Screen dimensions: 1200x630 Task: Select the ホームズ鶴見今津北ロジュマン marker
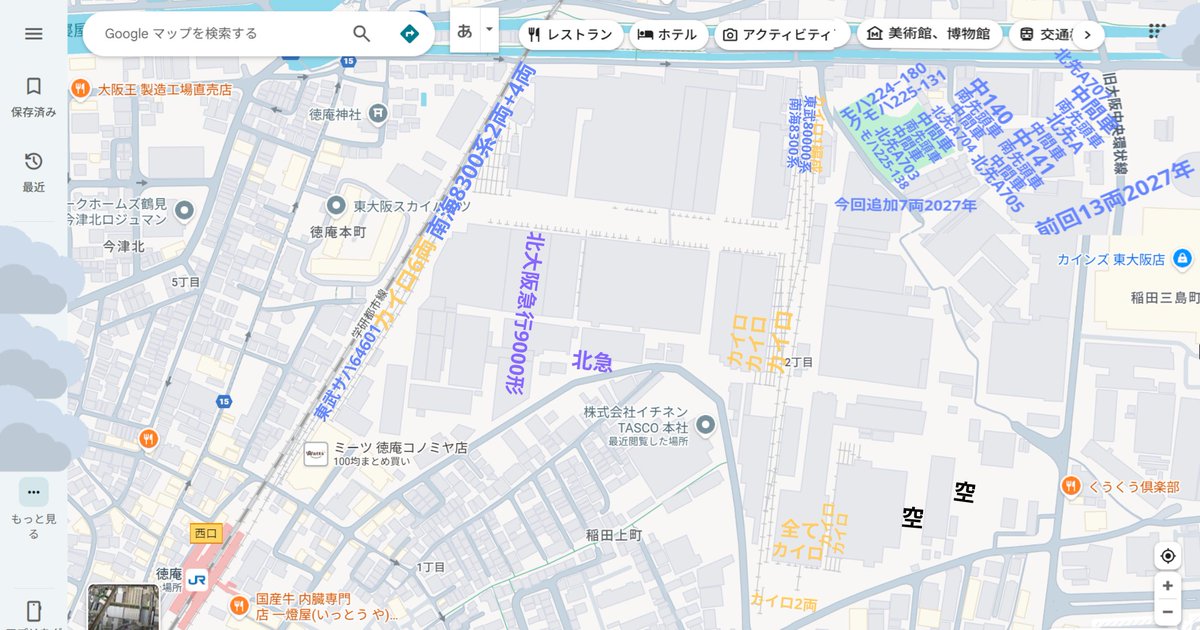tap(184, 210)
